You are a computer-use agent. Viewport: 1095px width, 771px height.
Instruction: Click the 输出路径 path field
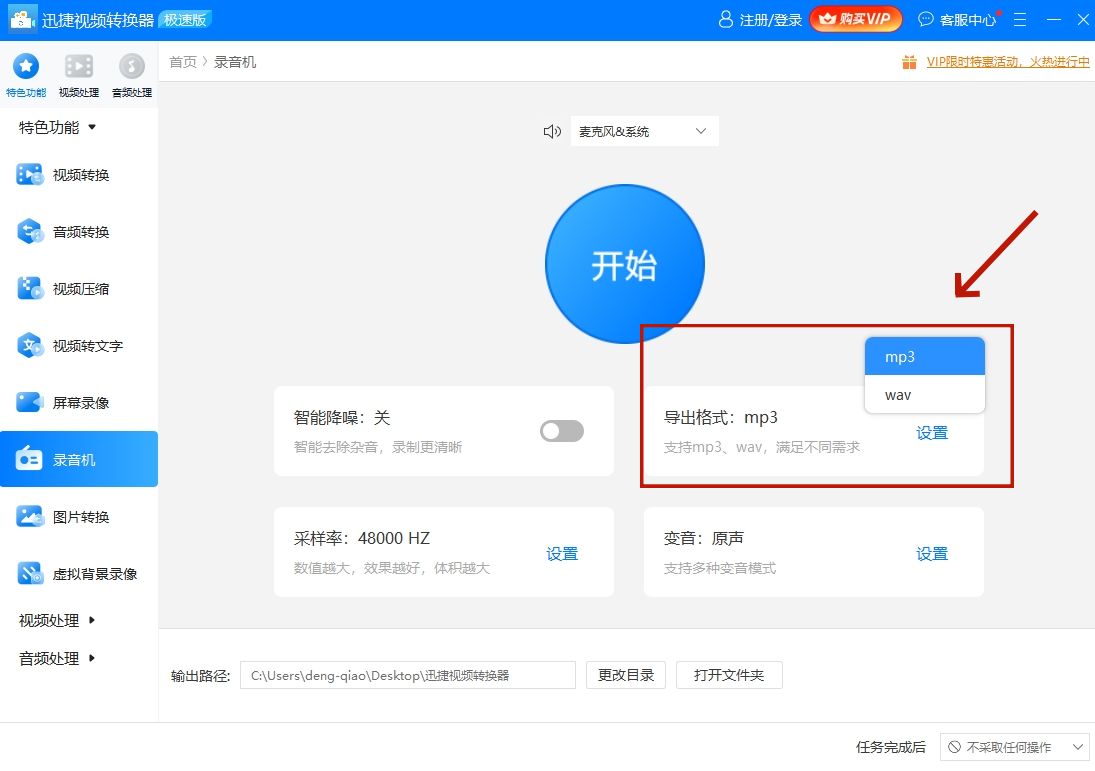click(x=408, y=675)
